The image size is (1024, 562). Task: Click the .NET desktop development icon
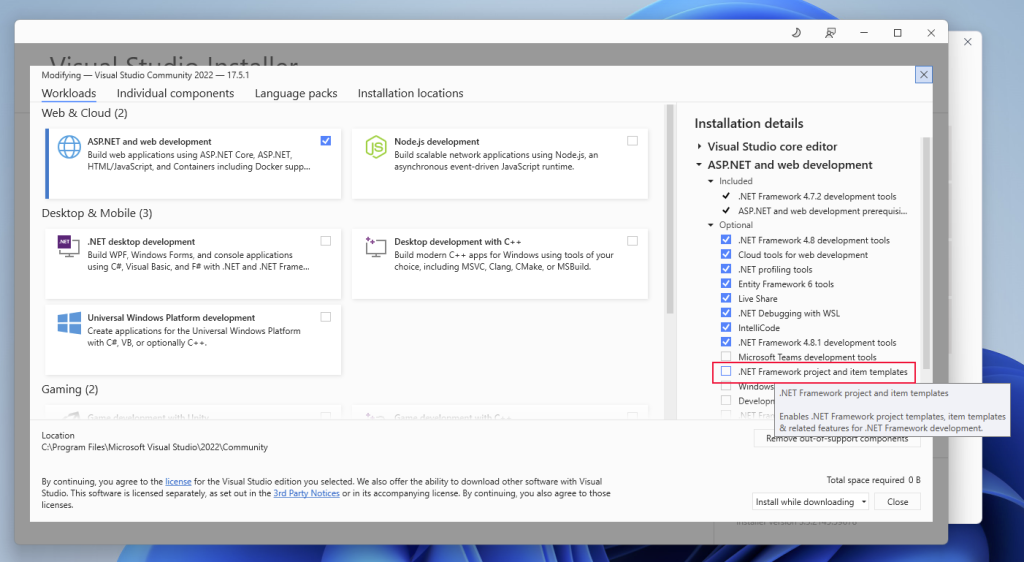coord(68,246)
